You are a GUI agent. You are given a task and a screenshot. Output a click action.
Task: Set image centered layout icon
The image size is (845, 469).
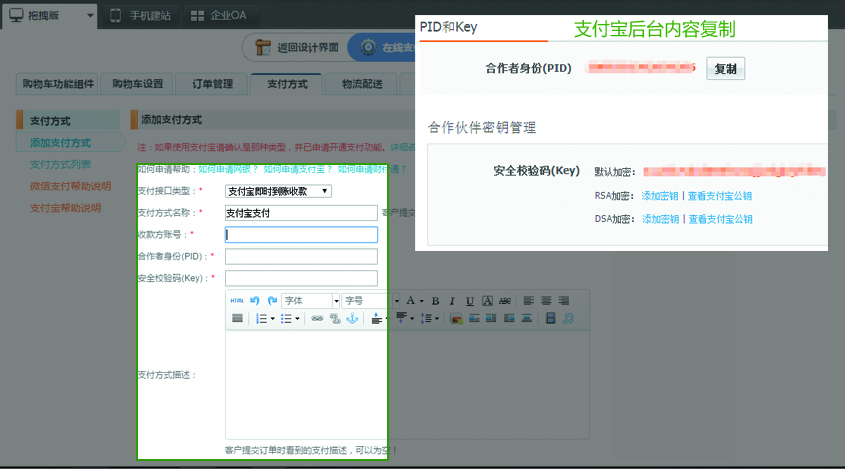point(527,319)
